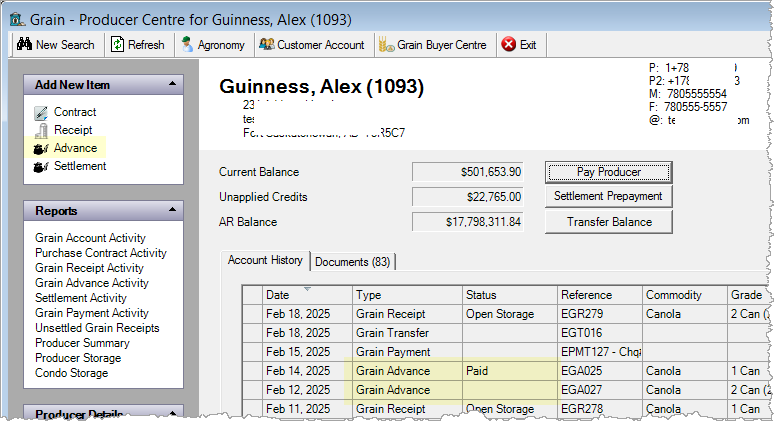The image size is (774, 421).
Task: Click the Refresh icon in toolbar
Action: coord(117,44)
